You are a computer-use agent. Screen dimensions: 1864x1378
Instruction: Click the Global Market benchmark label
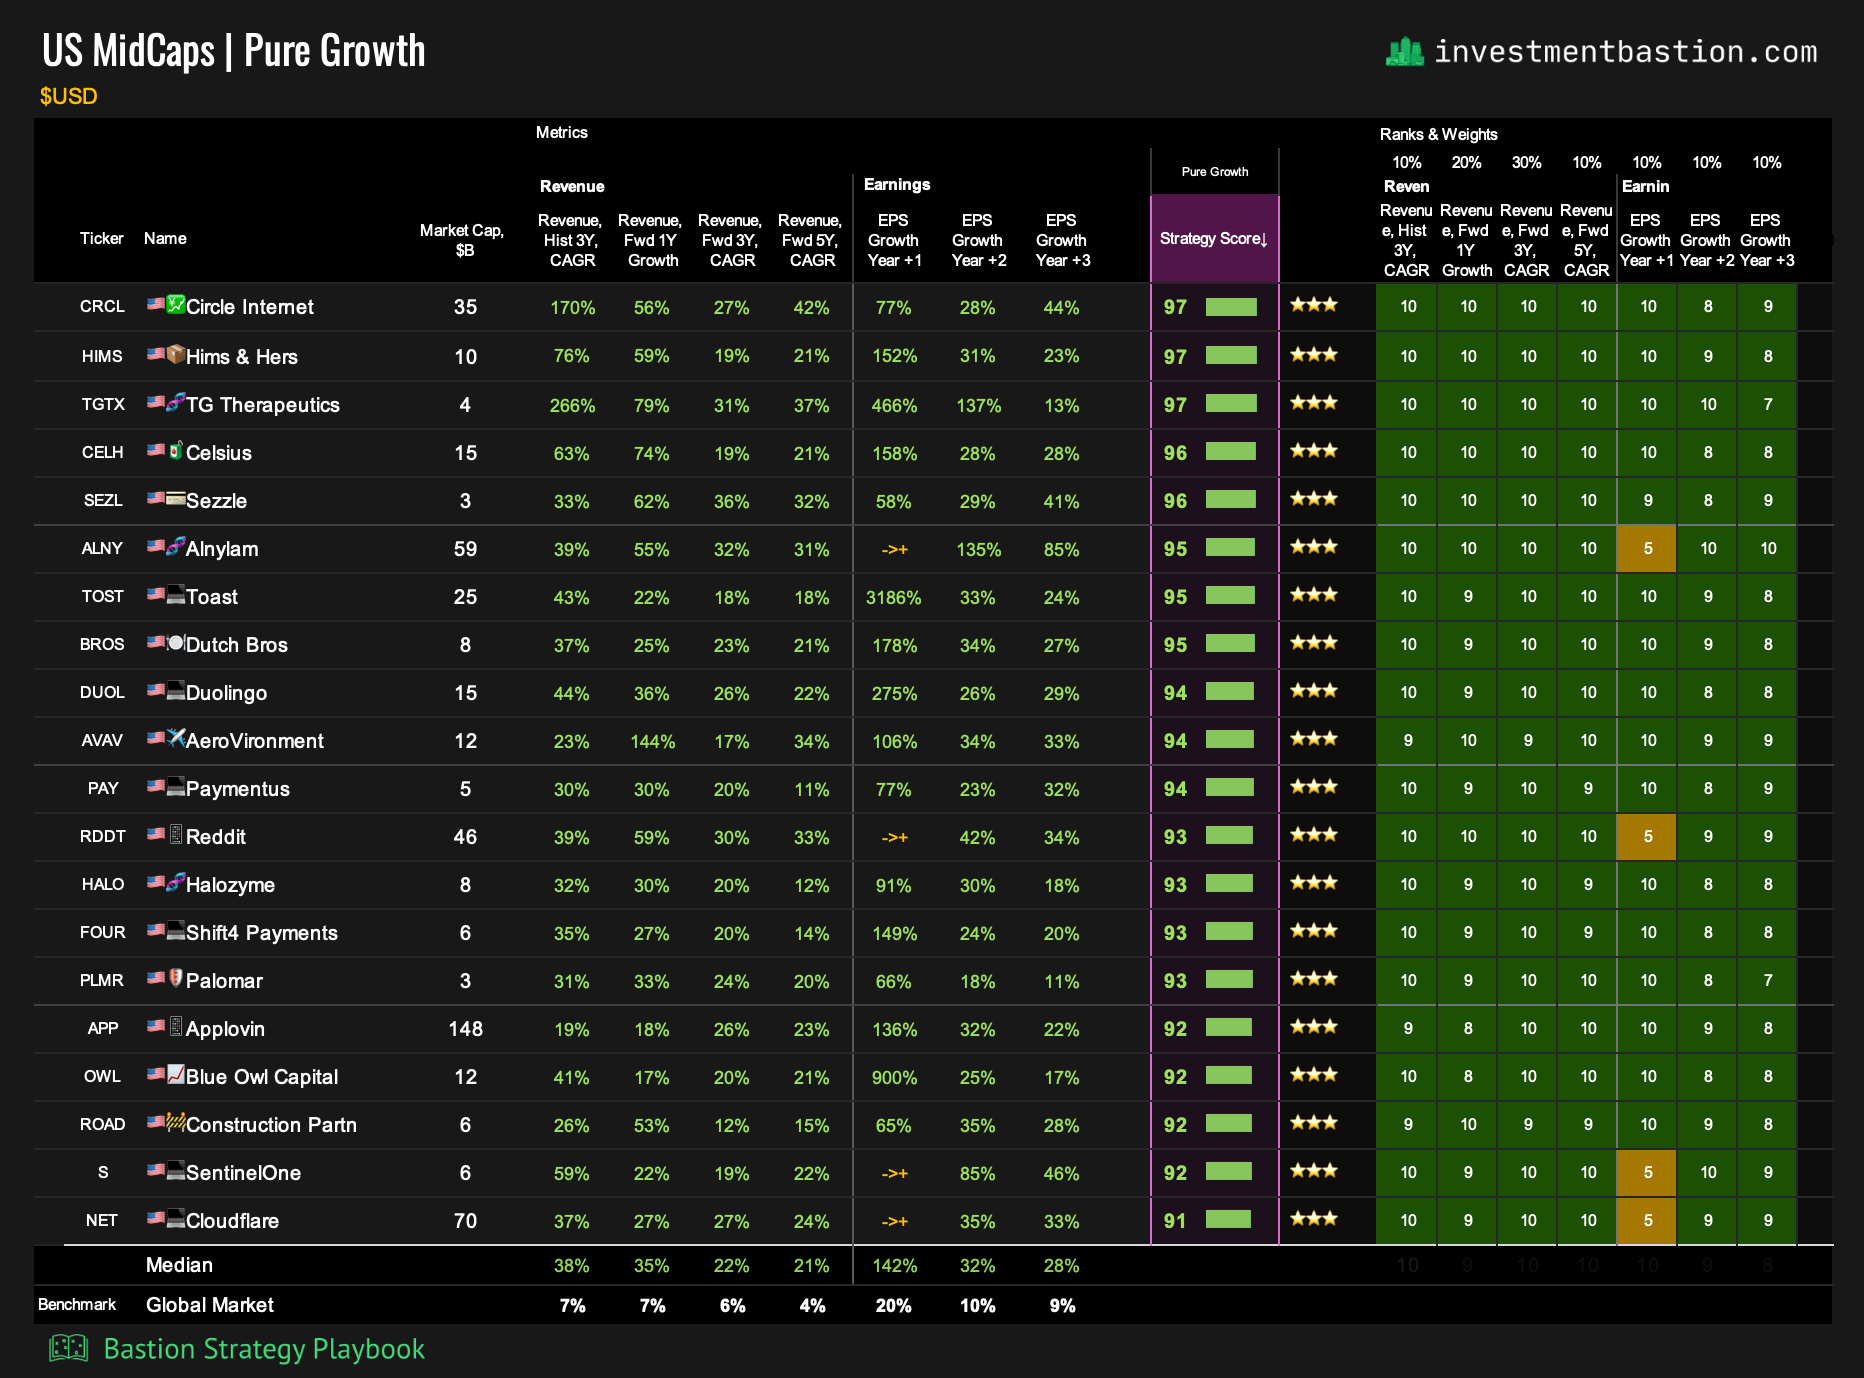tap(210, 1305)
